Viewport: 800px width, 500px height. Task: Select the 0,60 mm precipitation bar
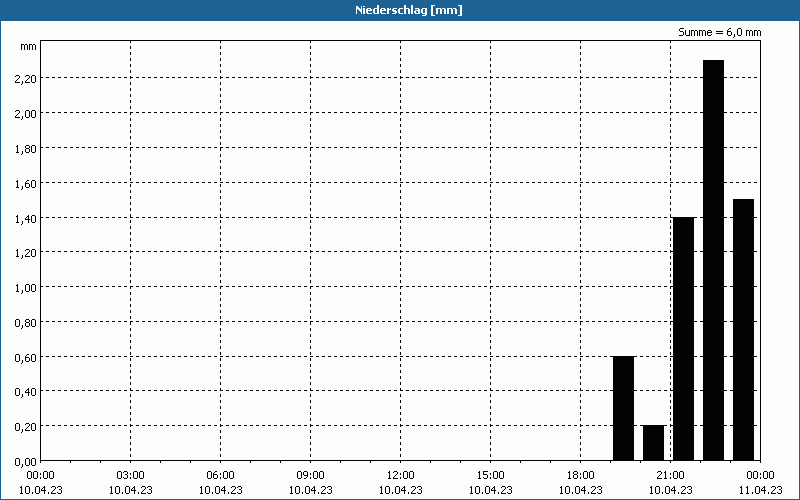coord(623,409)
